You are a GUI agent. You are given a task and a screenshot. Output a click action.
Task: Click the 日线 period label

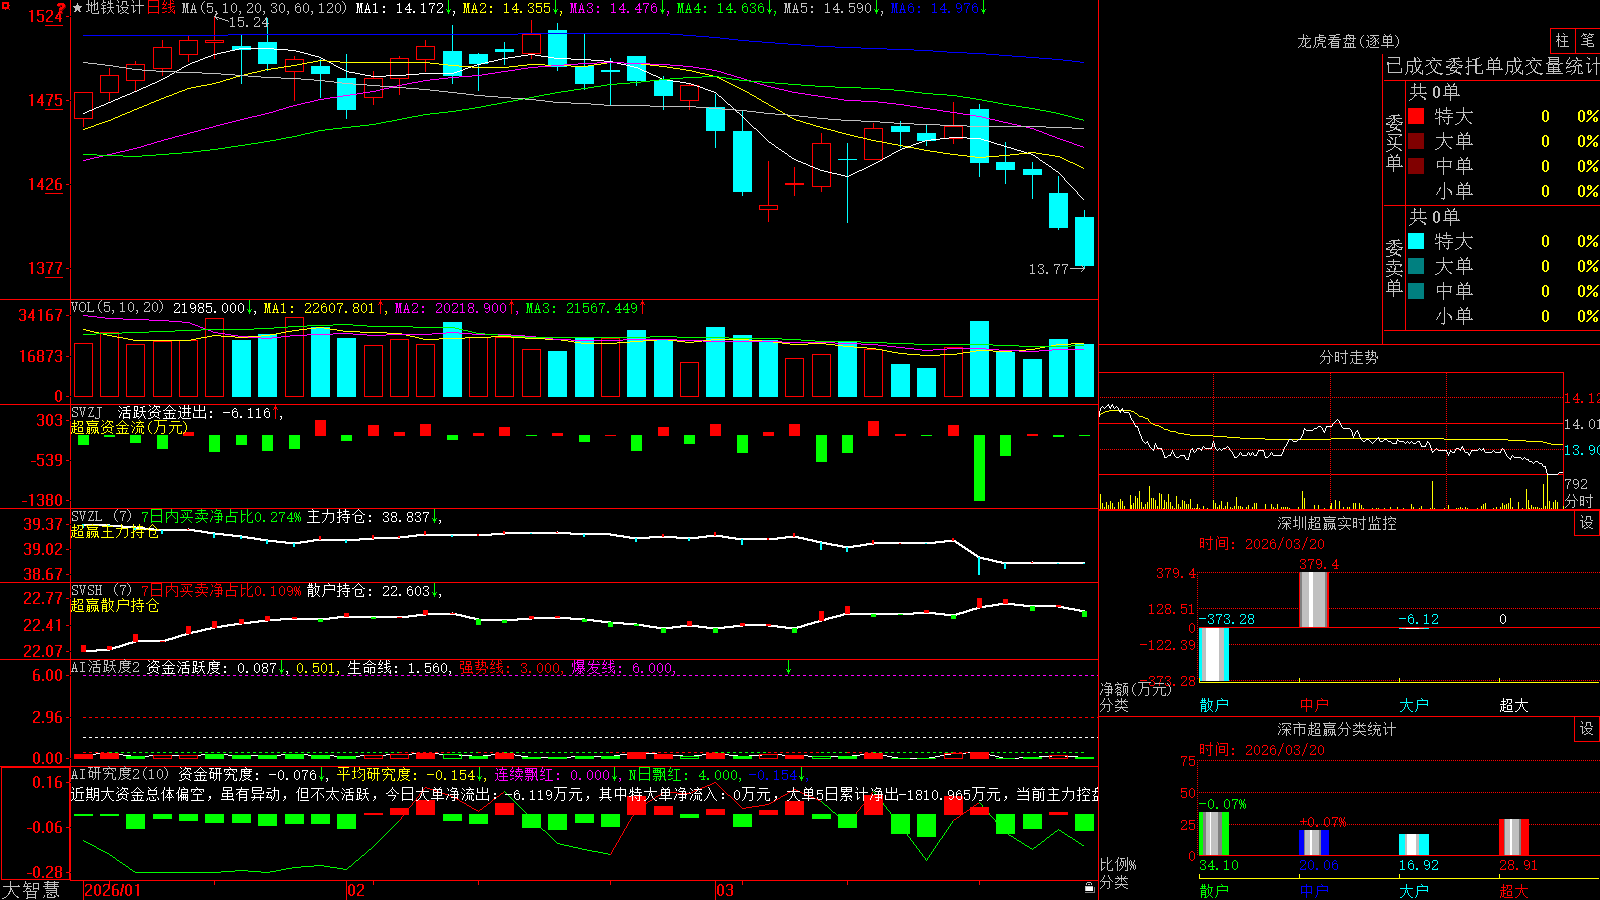(x=162, y=8)
